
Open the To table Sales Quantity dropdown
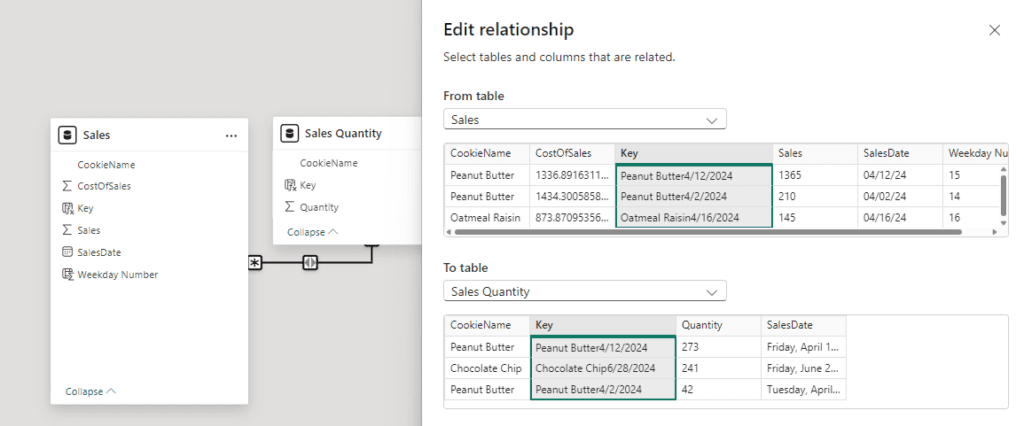[x=585, y=292]
